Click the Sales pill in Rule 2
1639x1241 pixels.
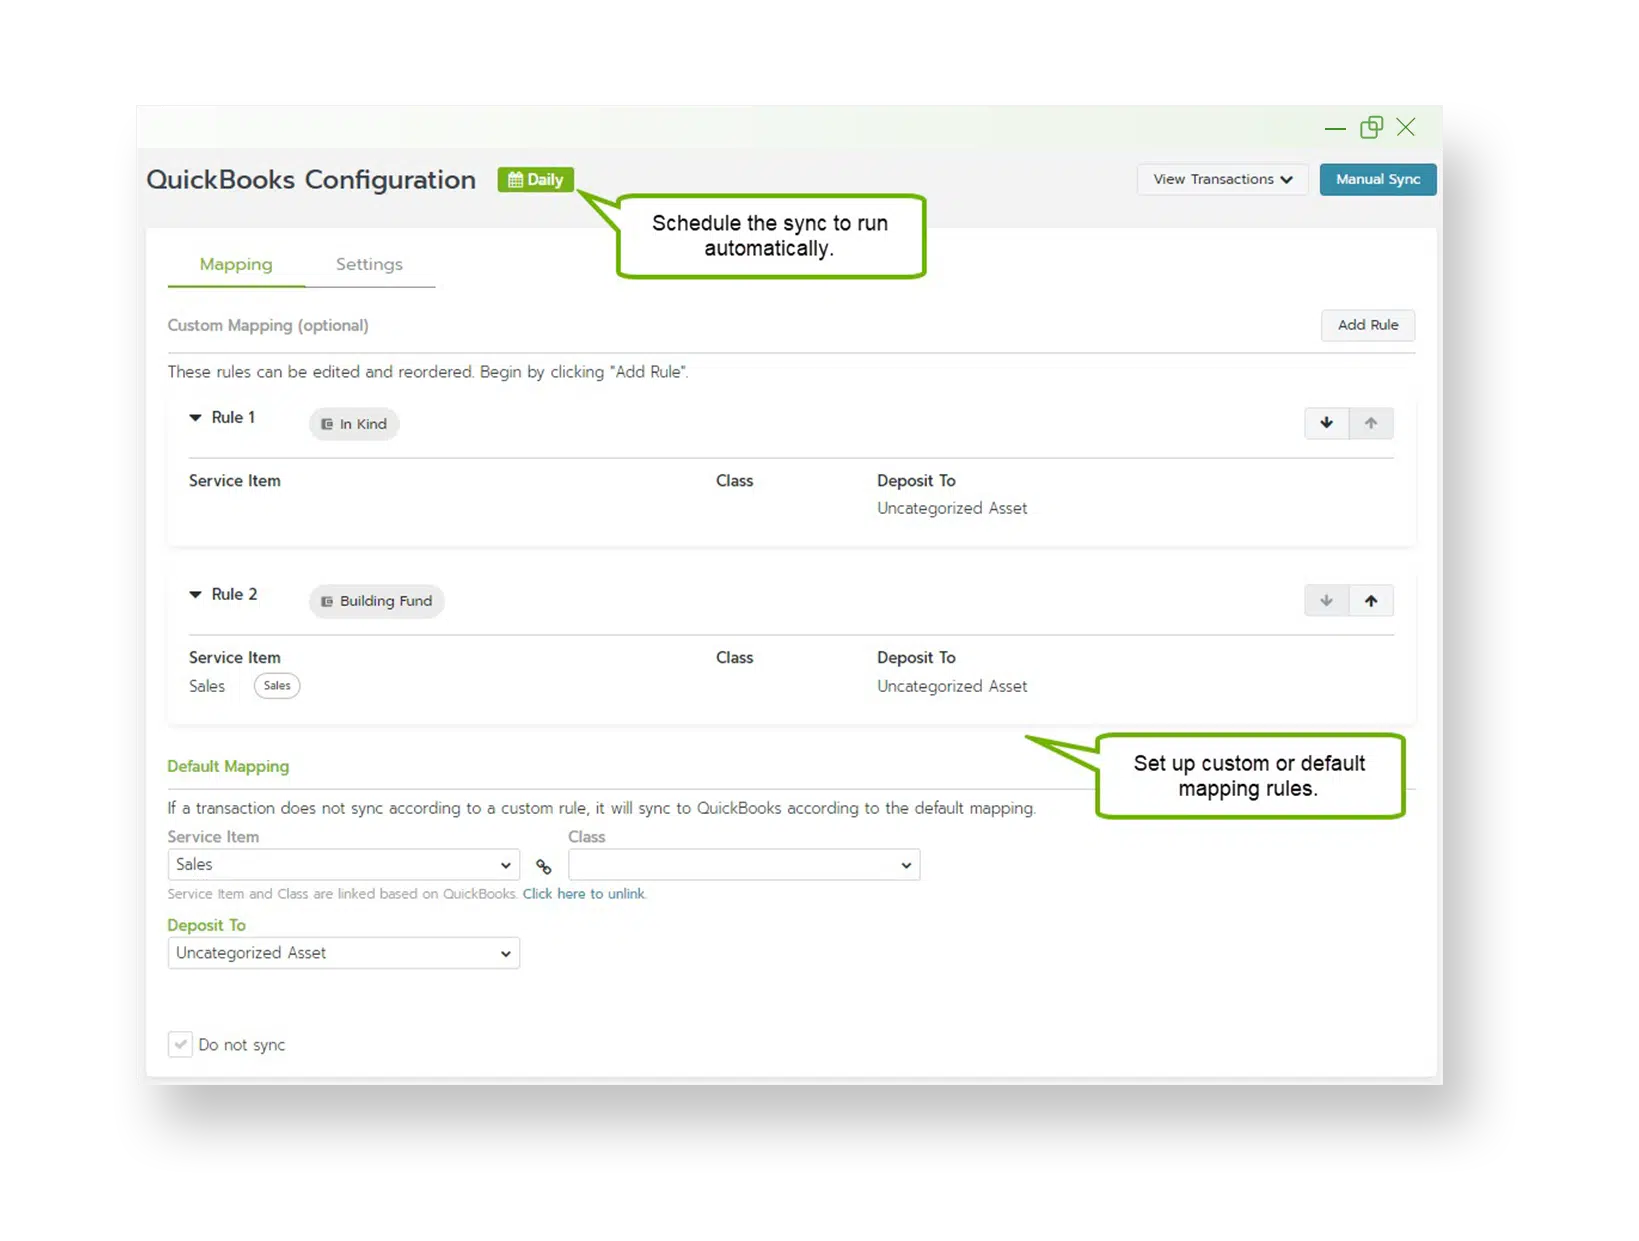[x=277, y=686]
